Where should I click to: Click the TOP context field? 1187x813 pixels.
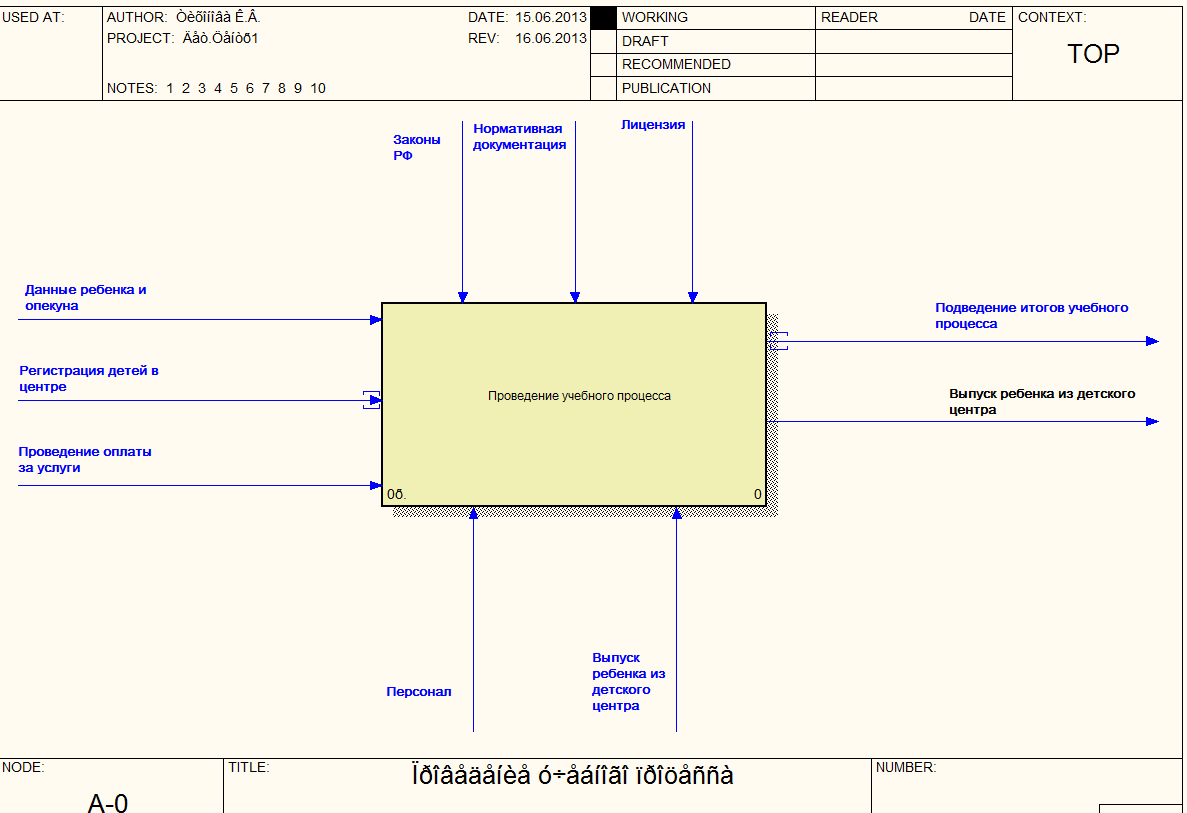[x=1093, y=55]
